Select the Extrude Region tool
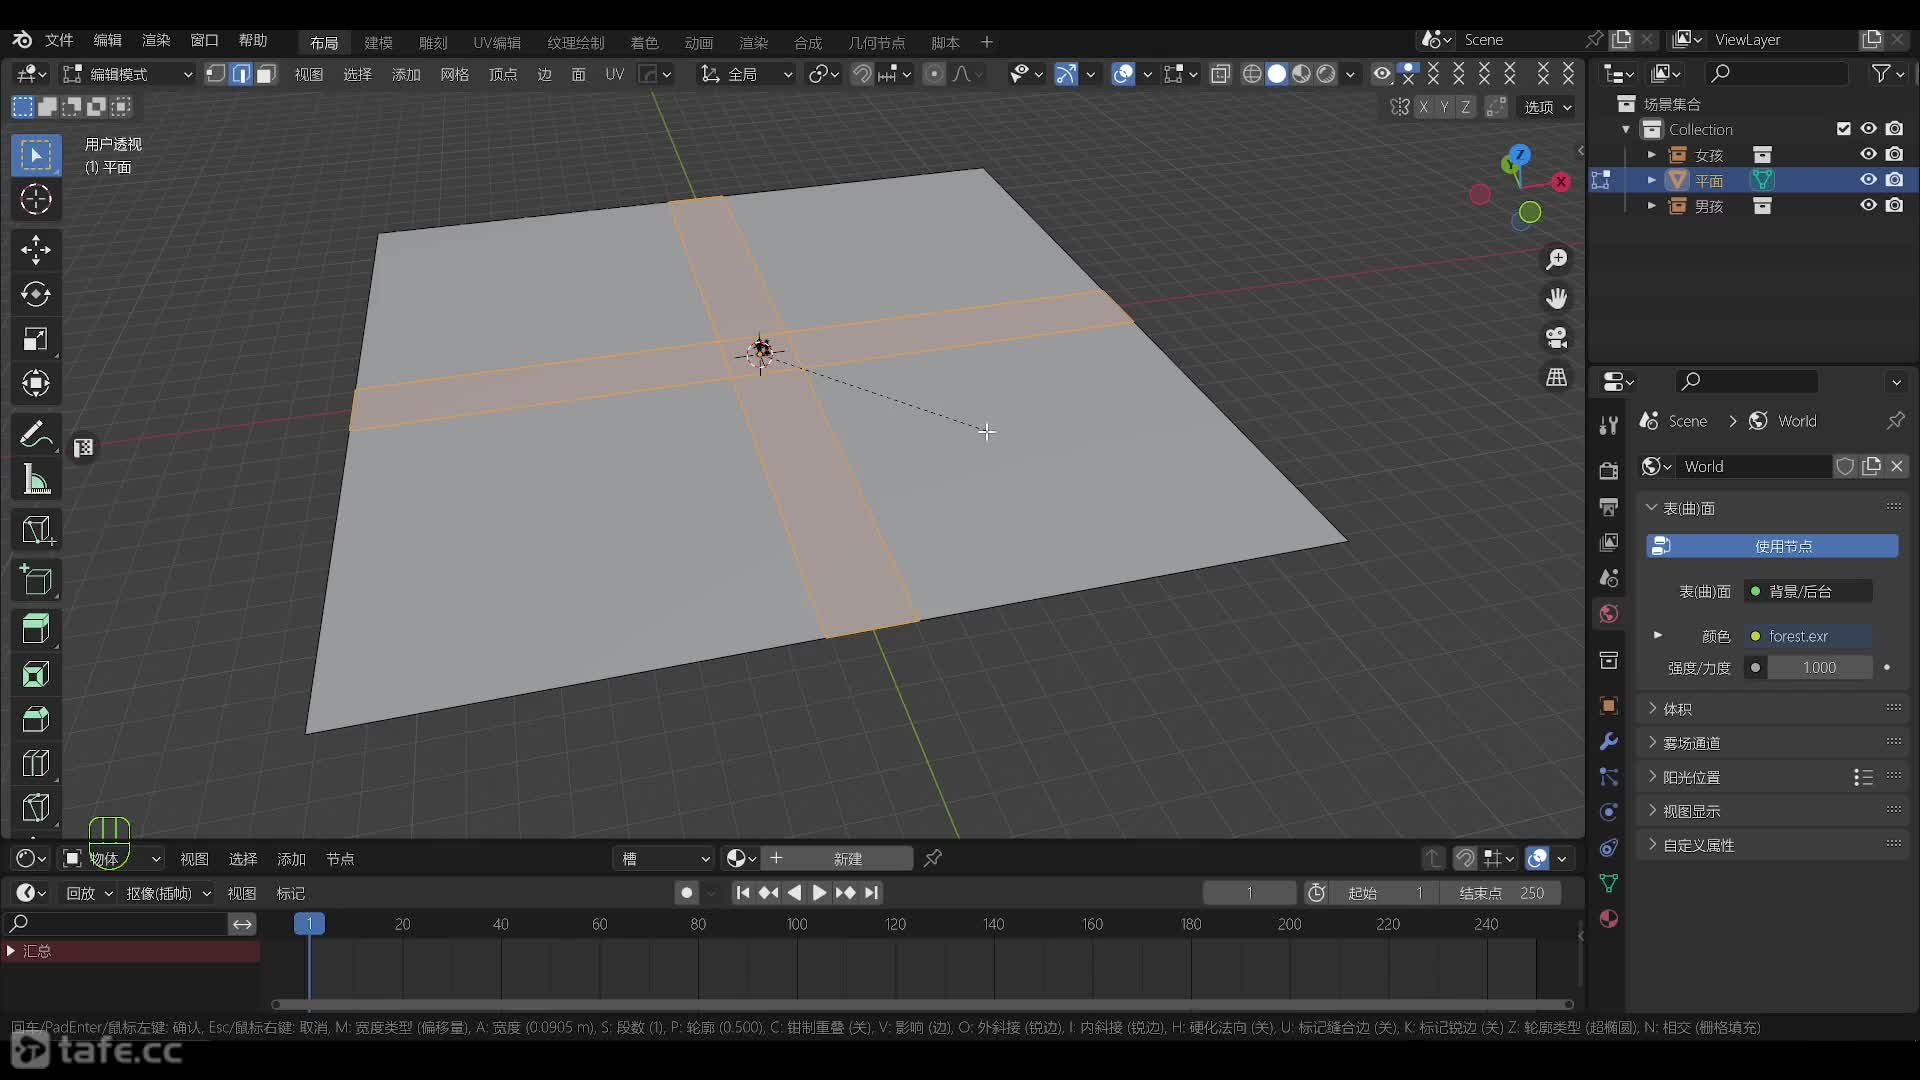1920x1080 pixels. [x=36, y=629]
